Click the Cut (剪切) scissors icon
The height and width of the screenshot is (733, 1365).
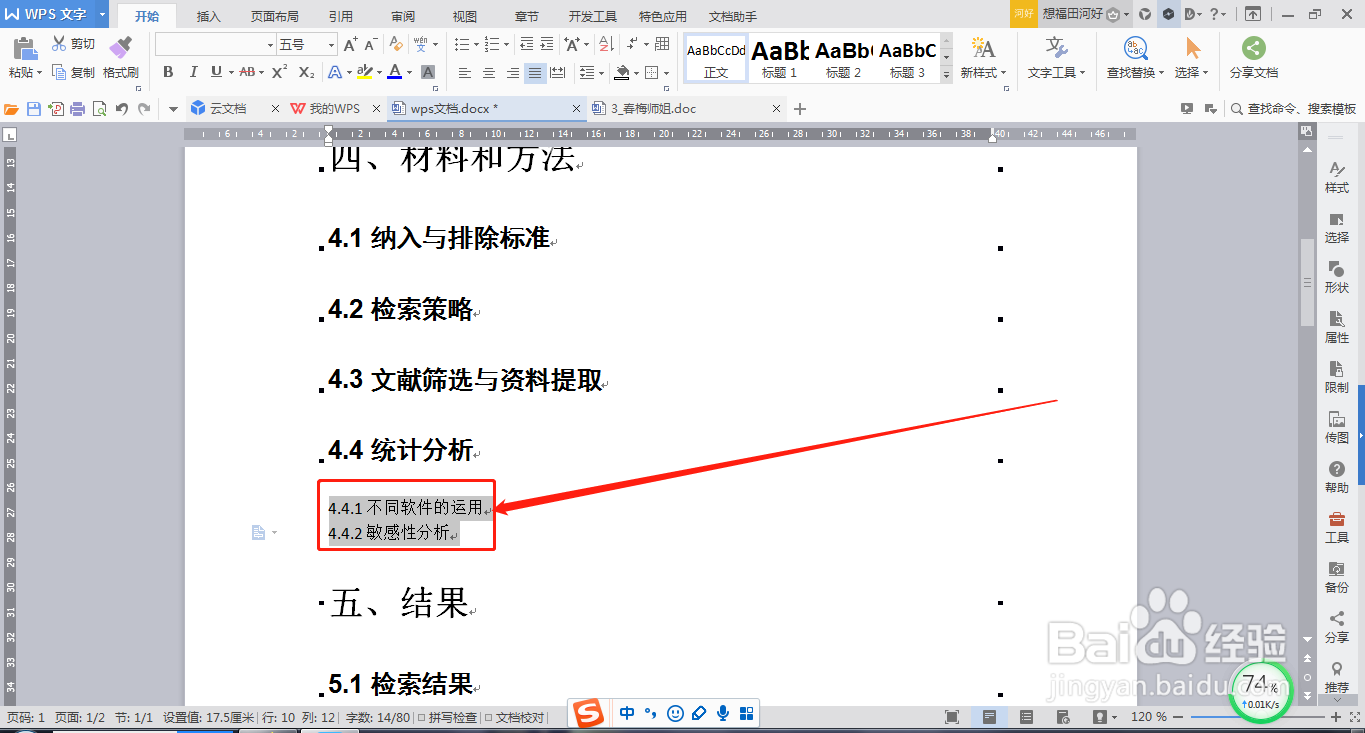[59, 44]
